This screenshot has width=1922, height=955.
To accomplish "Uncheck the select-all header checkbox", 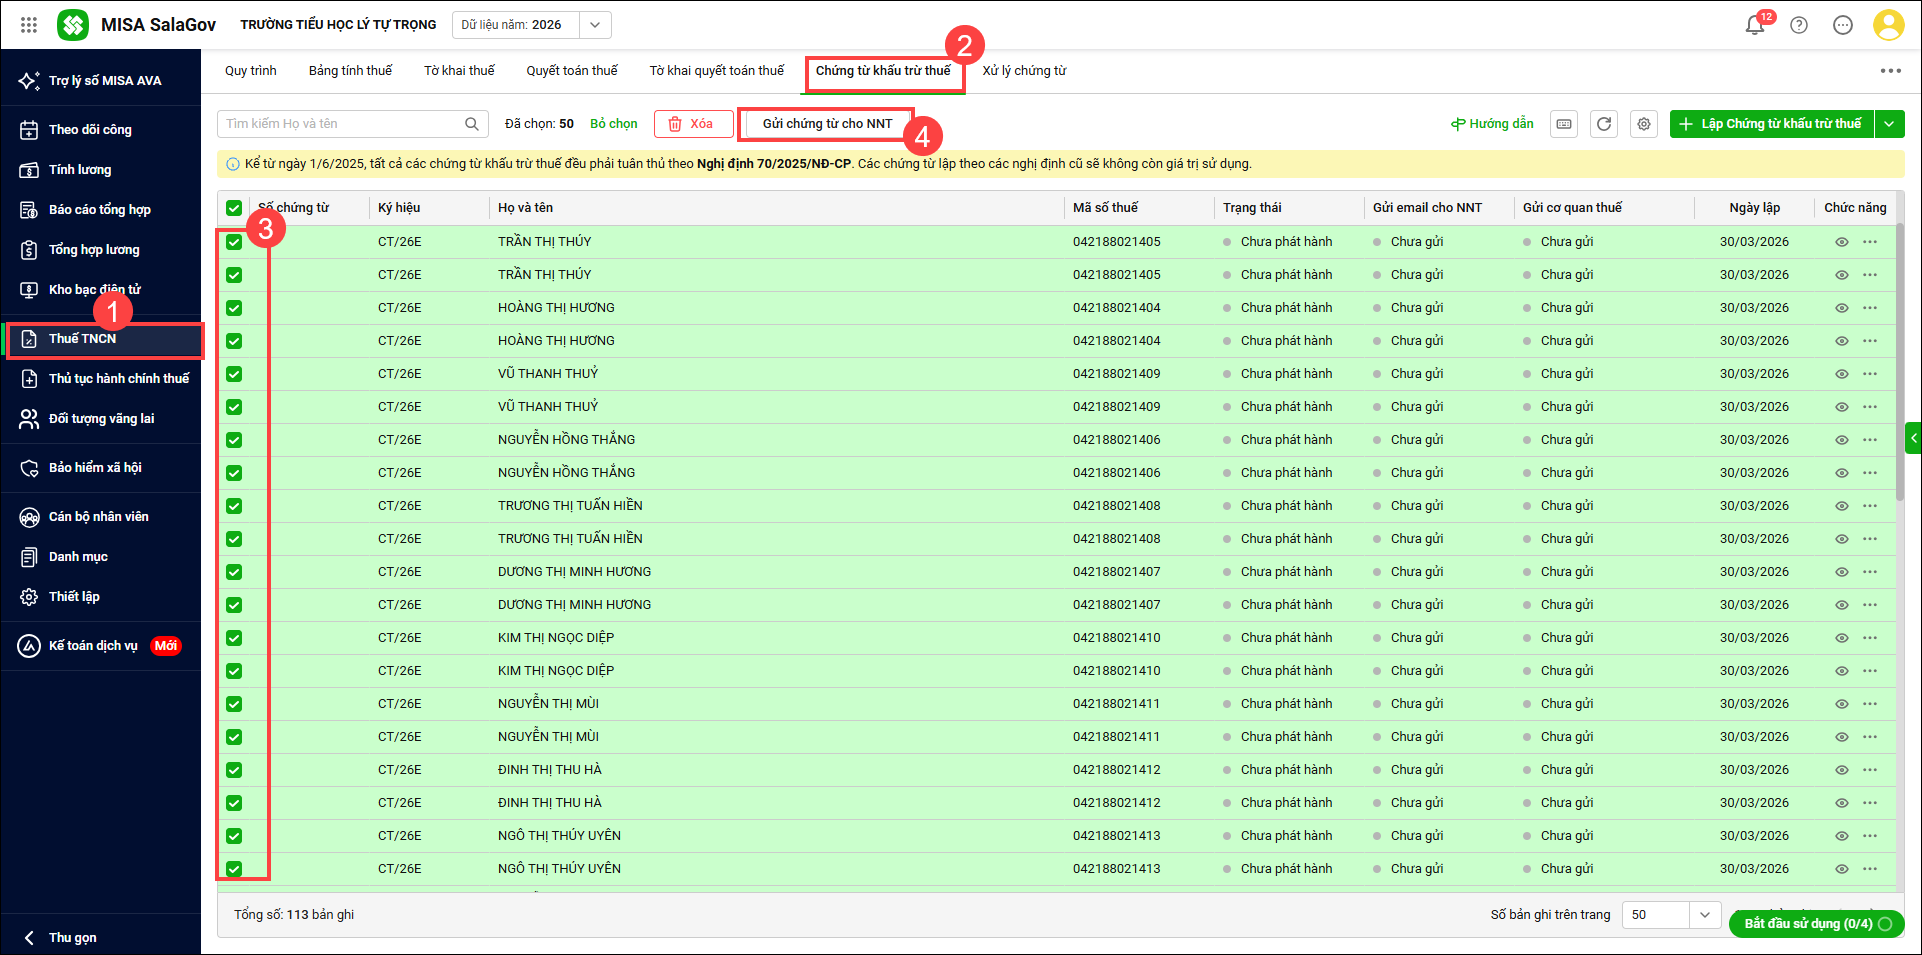I will (234, 208).
